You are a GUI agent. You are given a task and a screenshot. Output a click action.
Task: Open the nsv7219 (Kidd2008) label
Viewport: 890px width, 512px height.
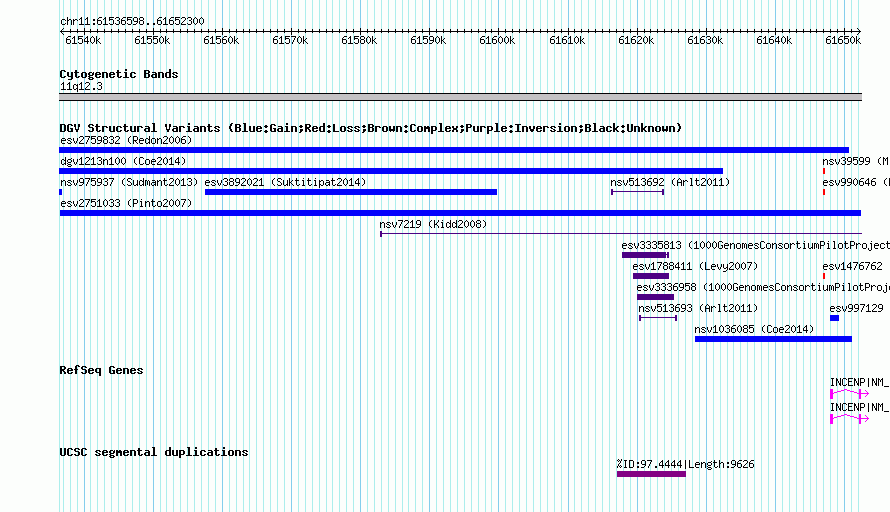[433, 224]
